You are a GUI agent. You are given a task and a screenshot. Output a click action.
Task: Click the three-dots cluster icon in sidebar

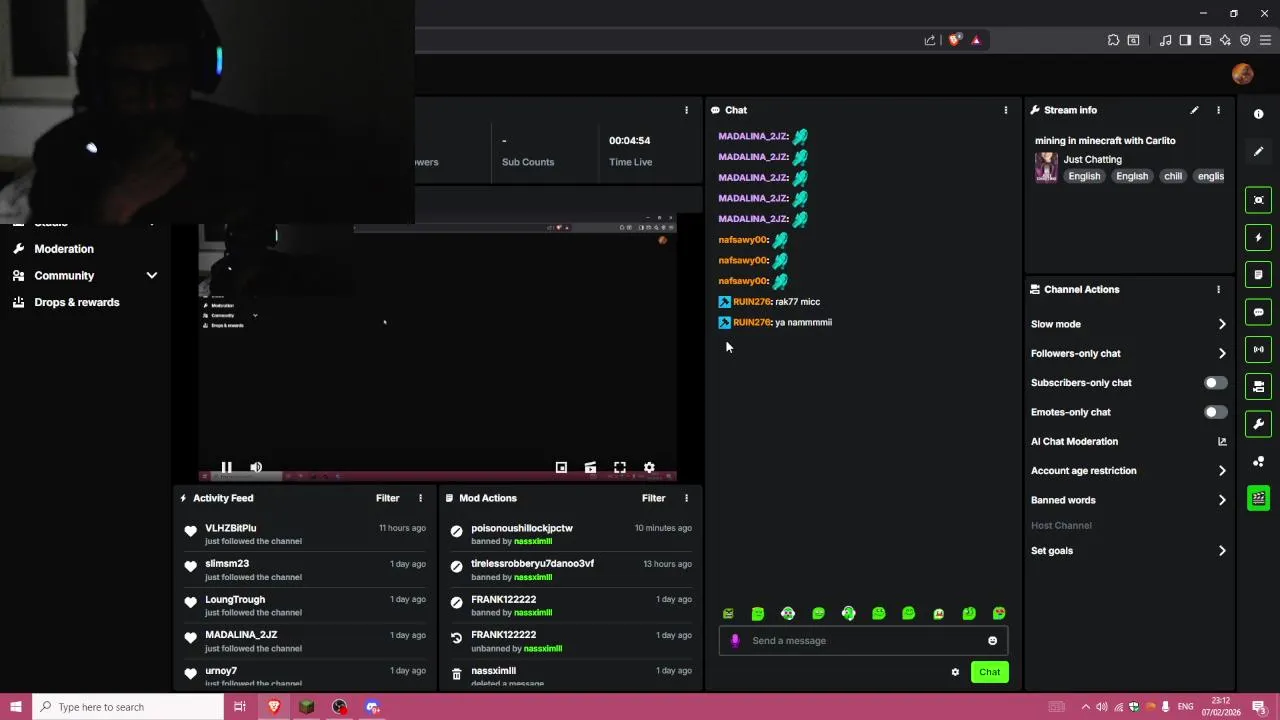point(1258,461)
